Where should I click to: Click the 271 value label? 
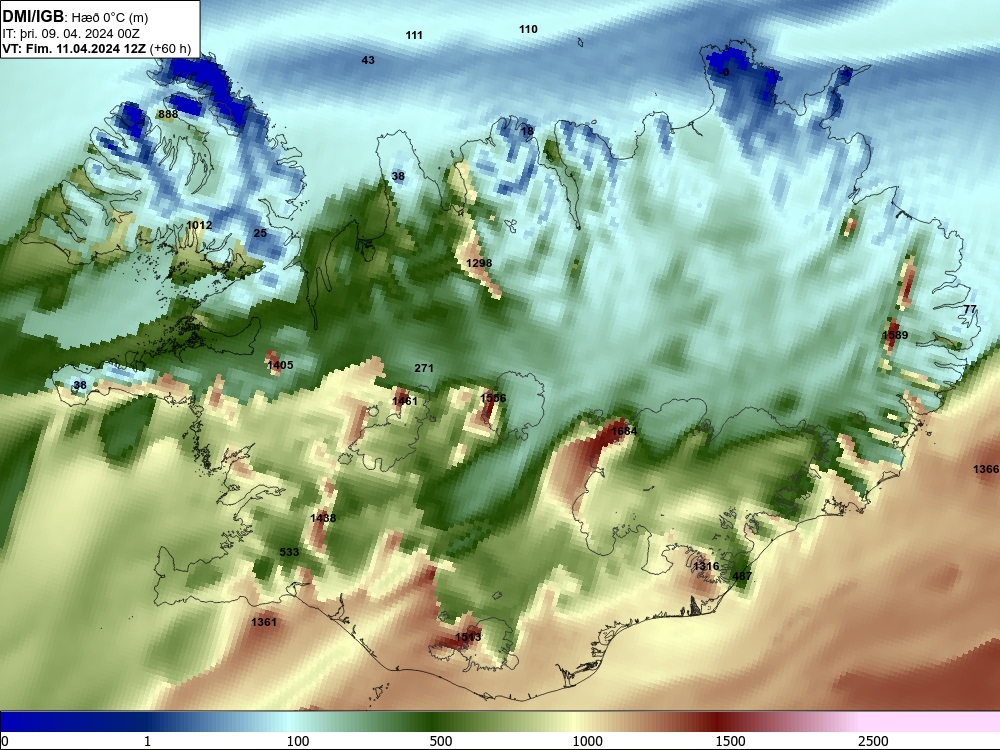[x=423, y=368]
